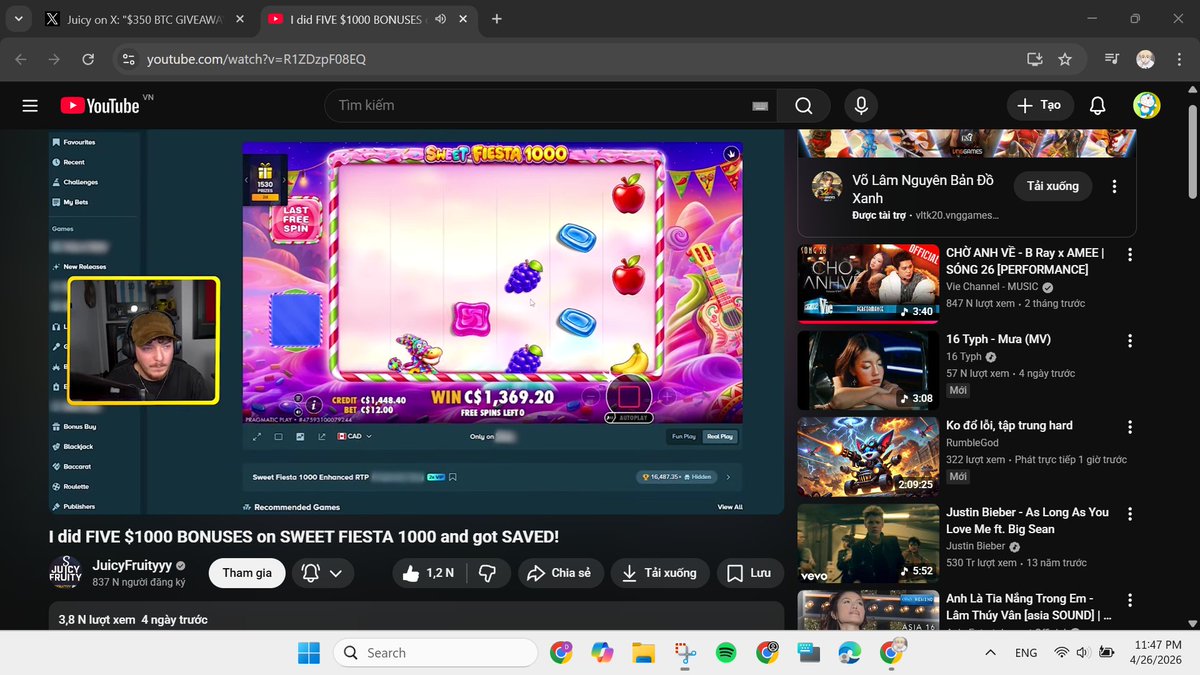Open options for 16 Typh - Mưa video

(1130, 340)
